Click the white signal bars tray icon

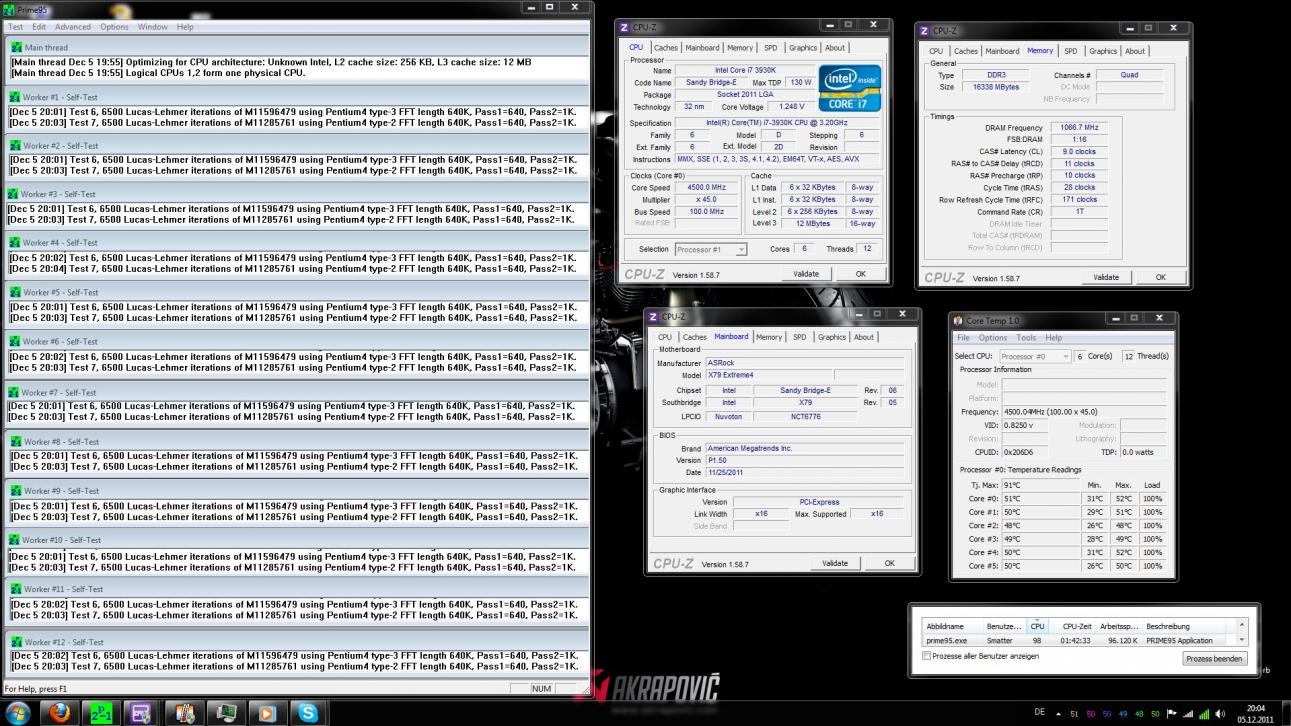coord(1187,713)
